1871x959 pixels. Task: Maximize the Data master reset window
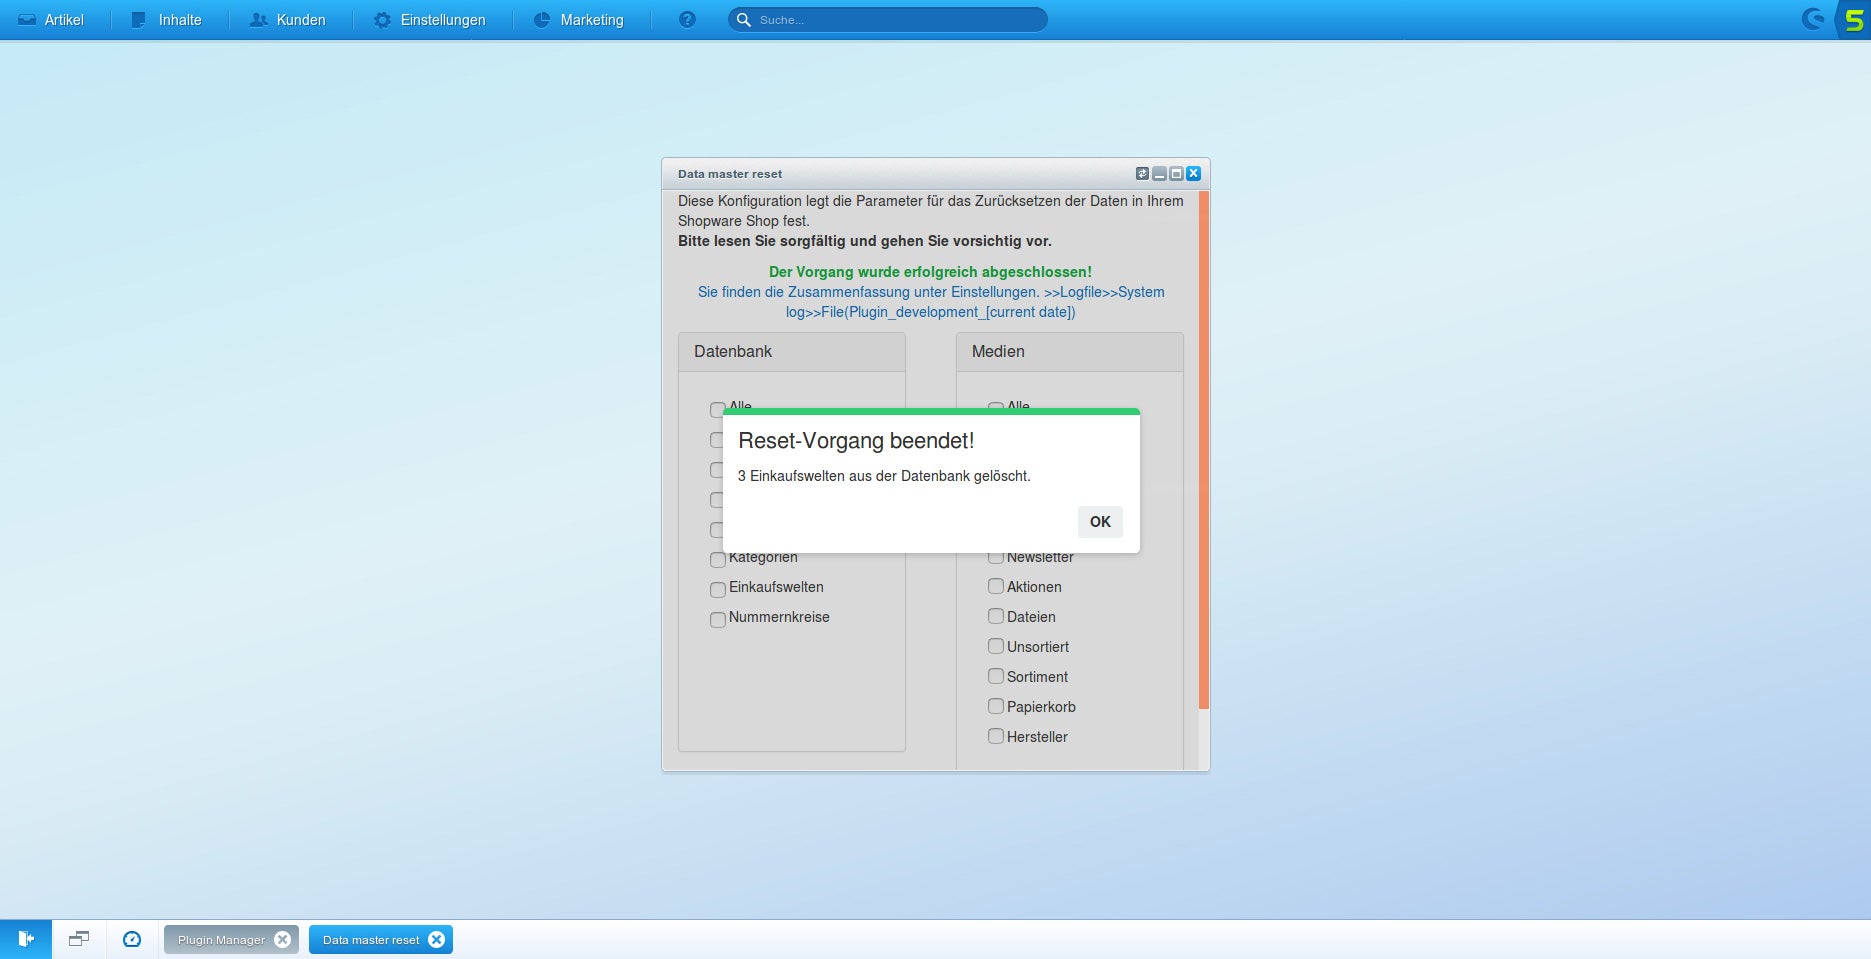[1176, 174]
